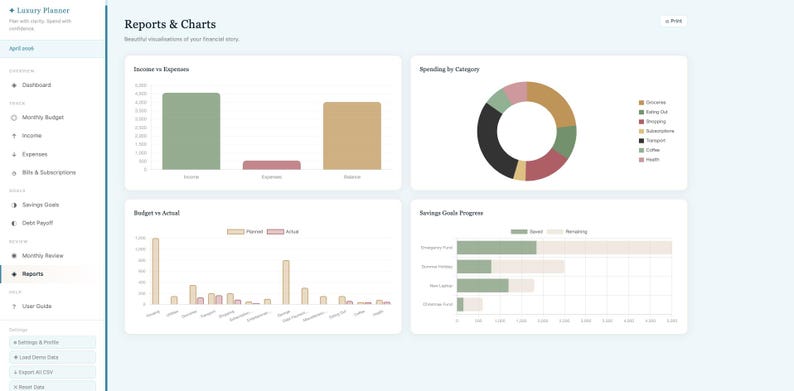Toggle Transport in the spending legend

point(652,141)
